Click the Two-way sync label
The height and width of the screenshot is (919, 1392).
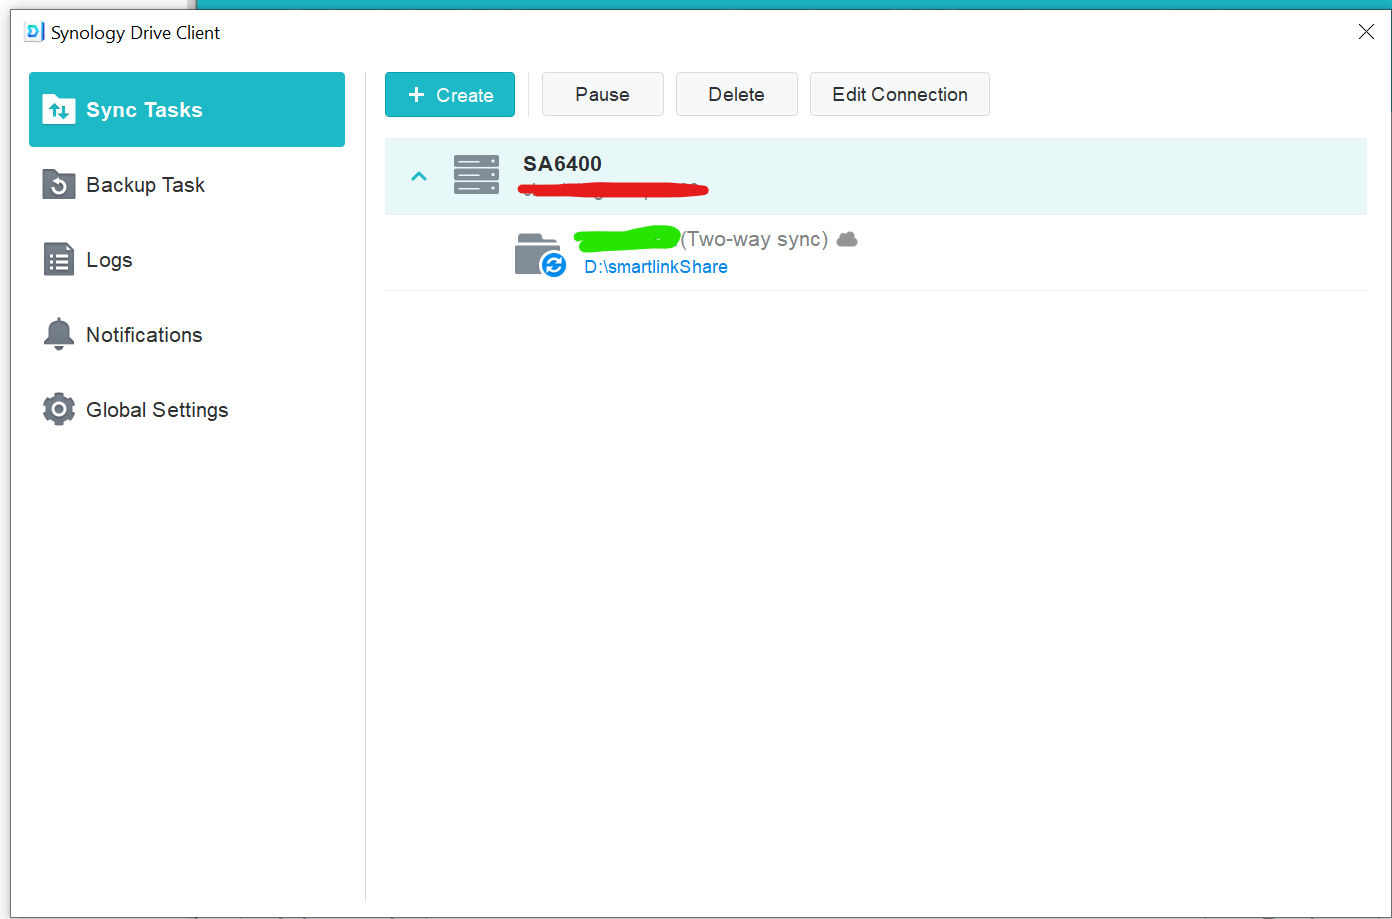click(755, 239)
